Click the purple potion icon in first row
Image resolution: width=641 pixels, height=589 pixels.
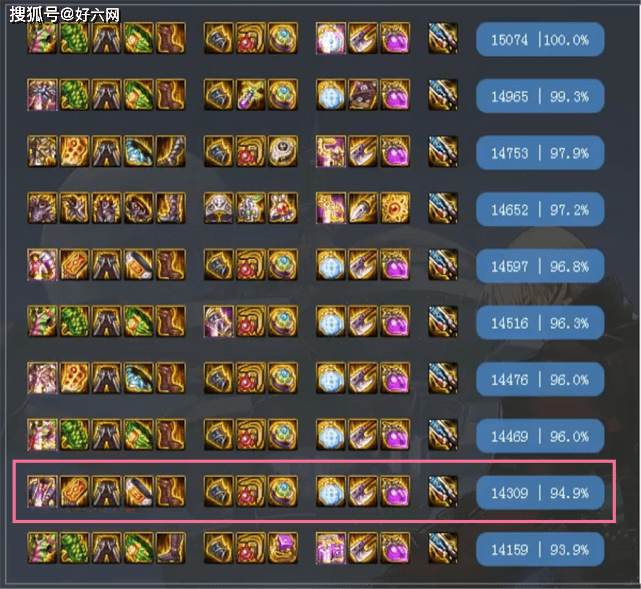pos(395,38)
